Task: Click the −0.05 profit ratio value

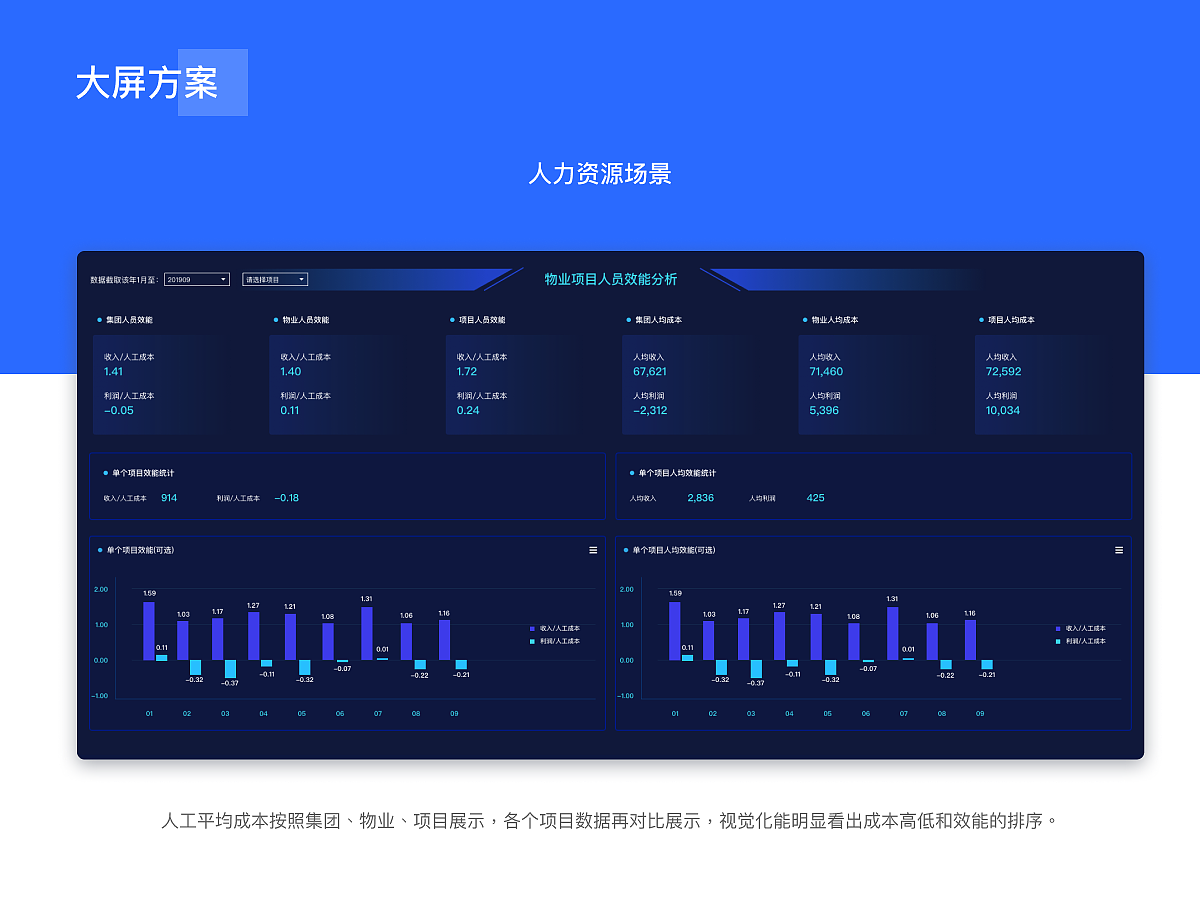Action: (x=118, y=411)
